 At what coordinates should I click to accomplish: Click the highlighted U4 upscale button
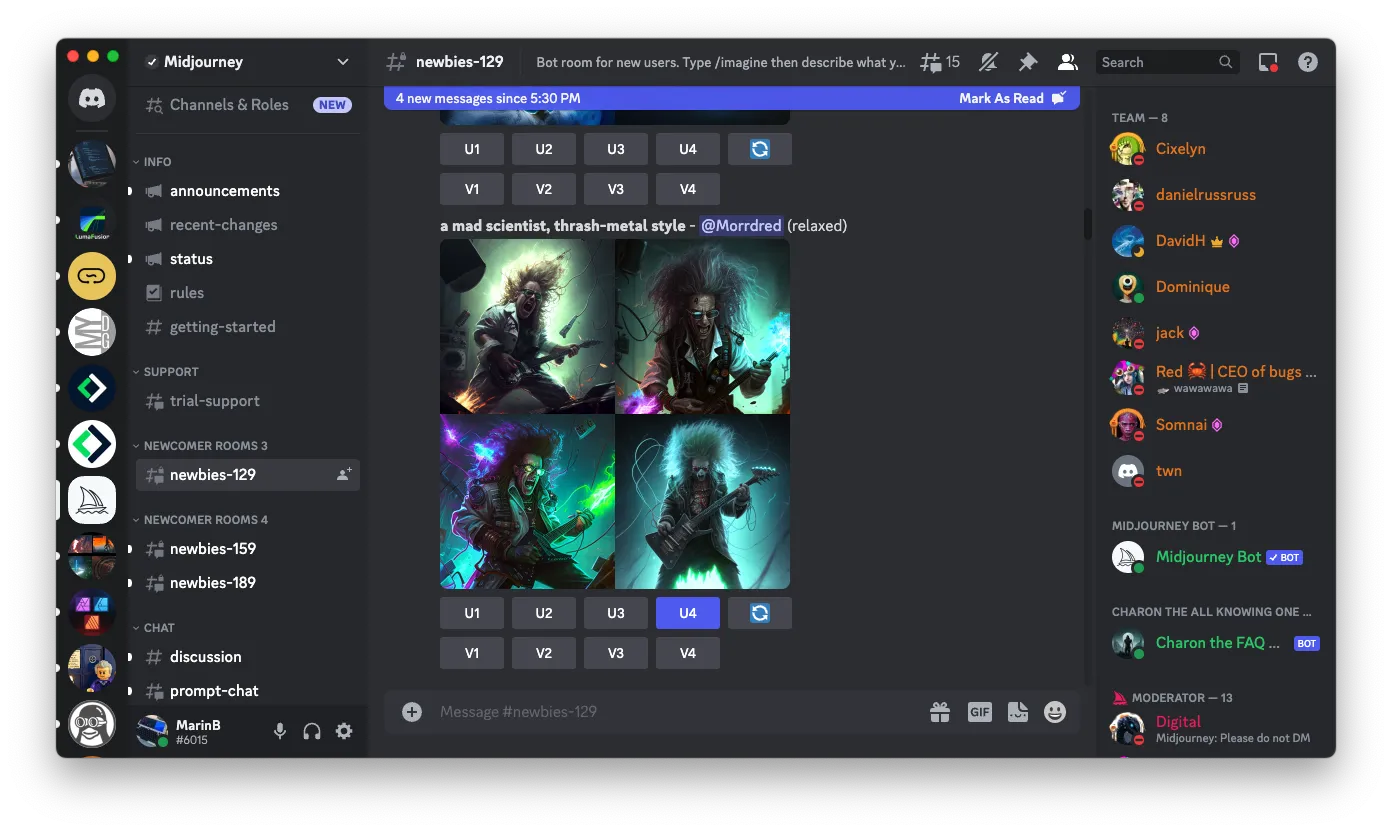688,613
